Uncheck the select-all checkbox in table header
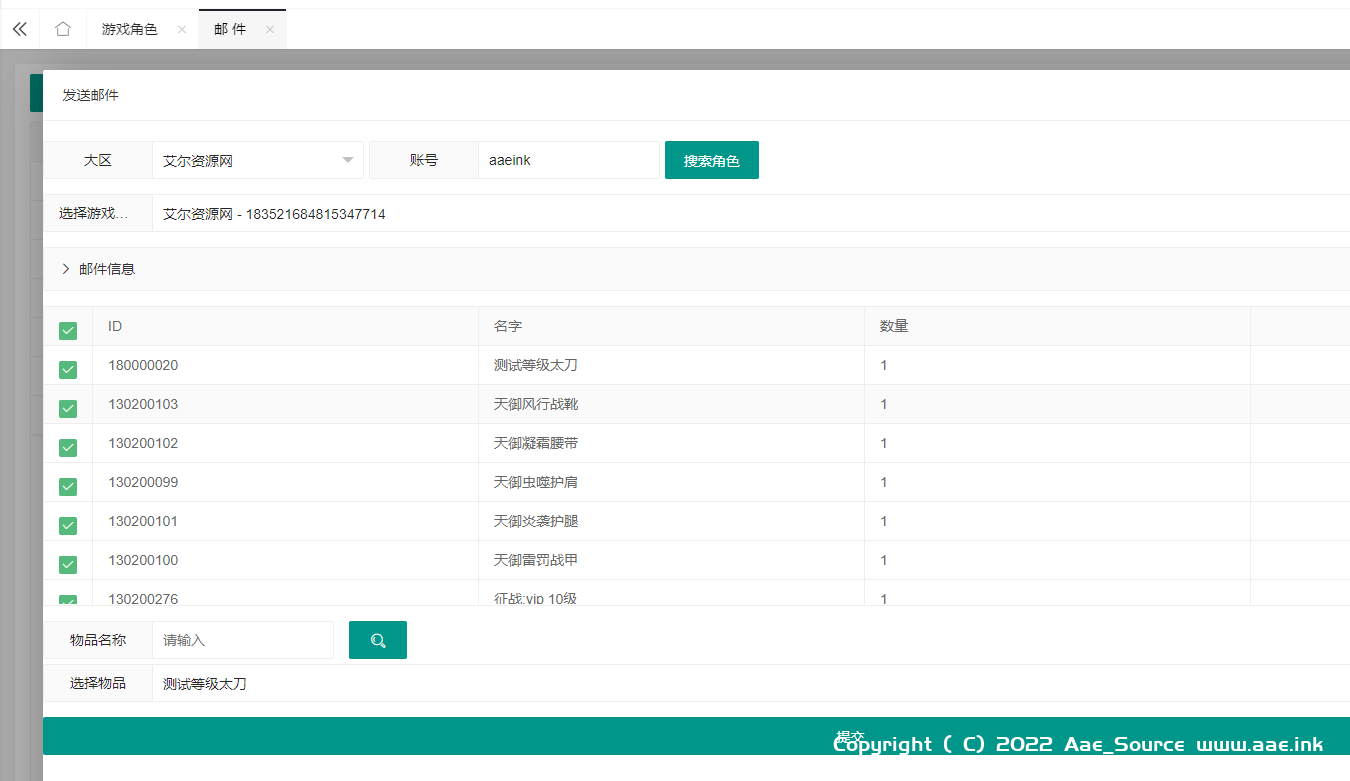This screenshot has width=1350, height=781. [x=67, y=330]
